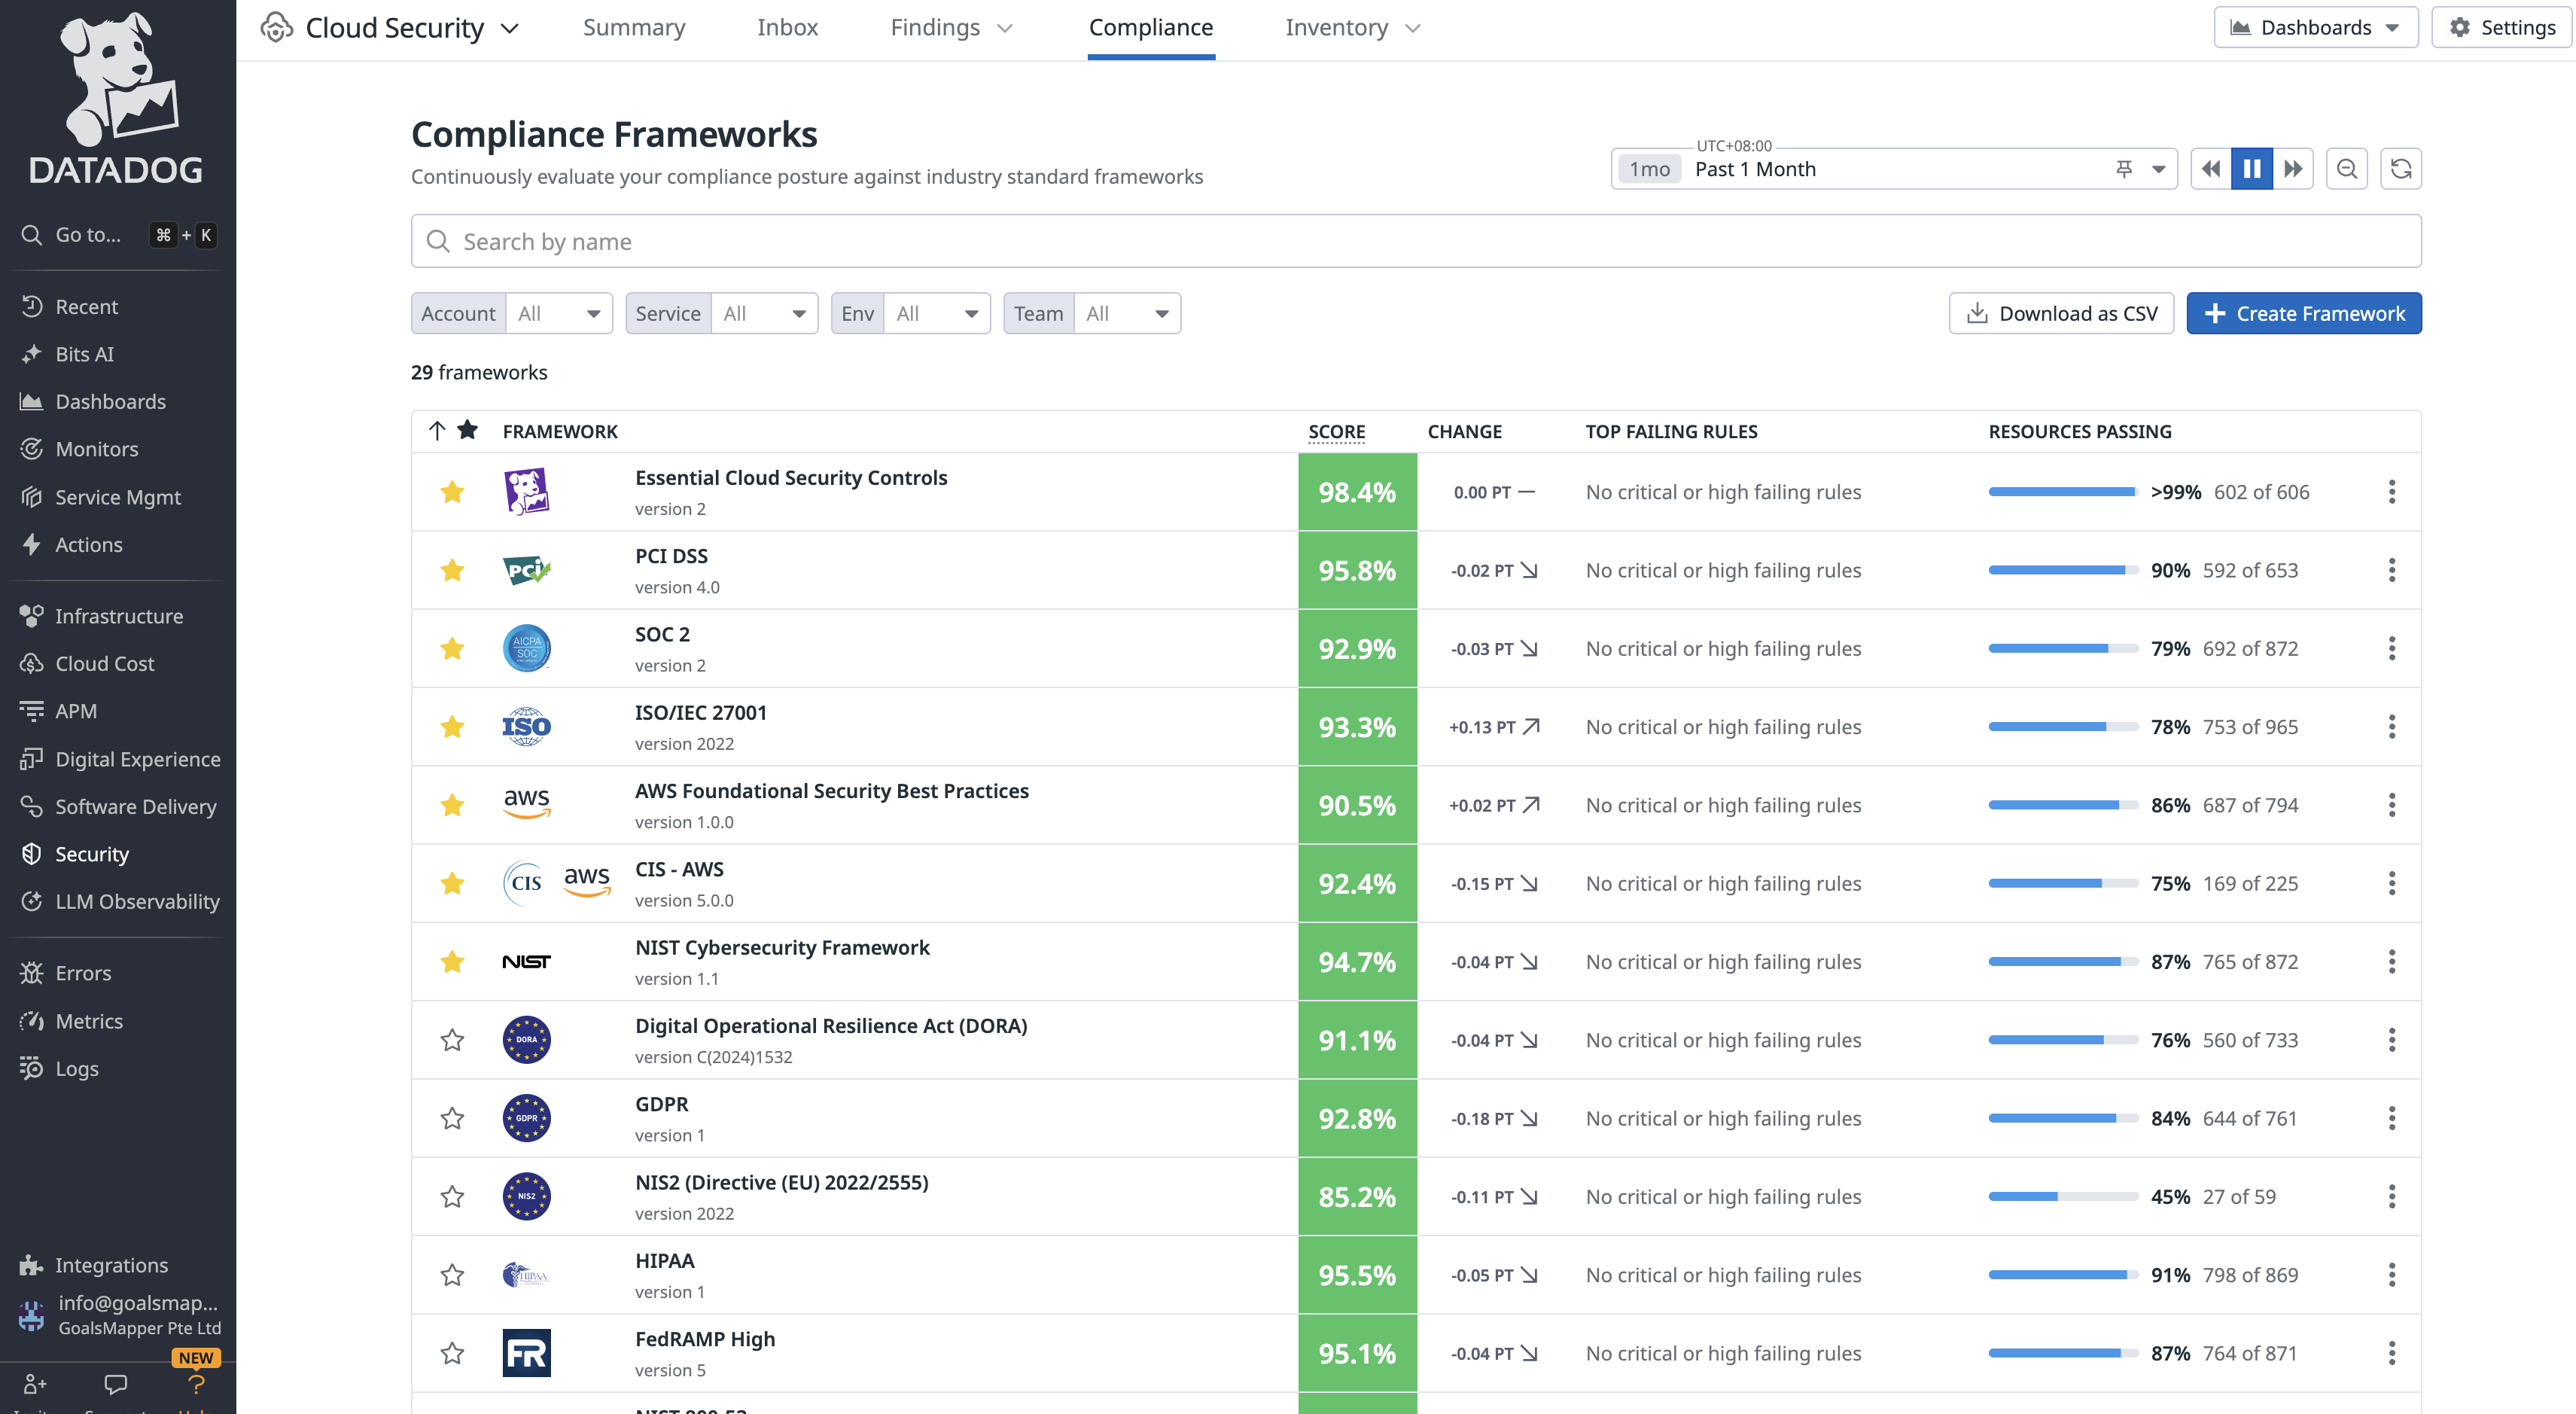
Task: Go to the Inbox tab
Action: click(x=787, y=28)
